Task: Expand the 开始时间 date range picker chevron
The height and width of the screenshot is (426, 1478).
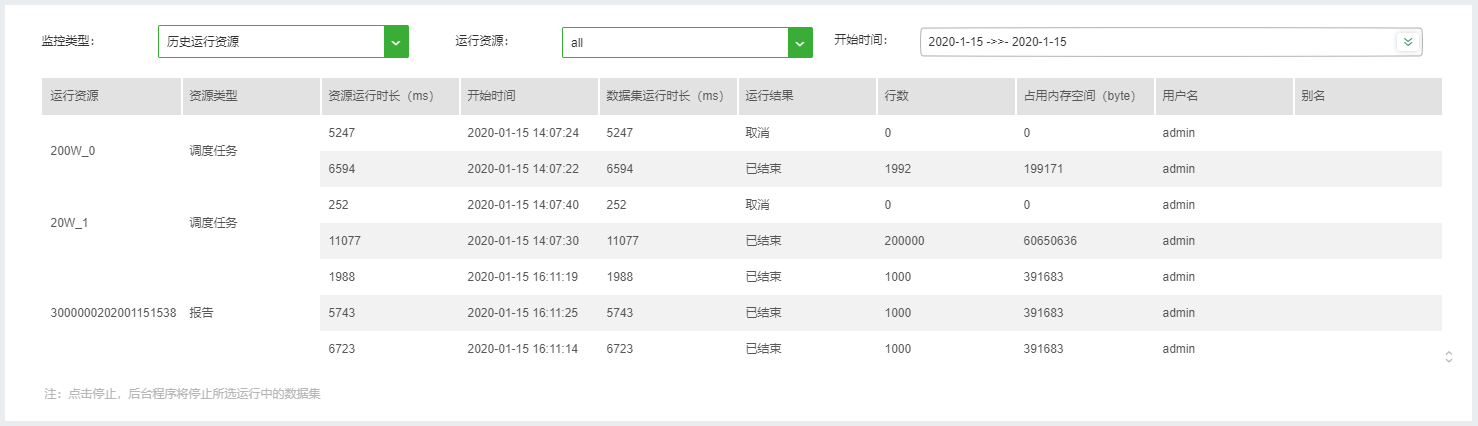Action: pyautogui.click(x=1407, y=42)
